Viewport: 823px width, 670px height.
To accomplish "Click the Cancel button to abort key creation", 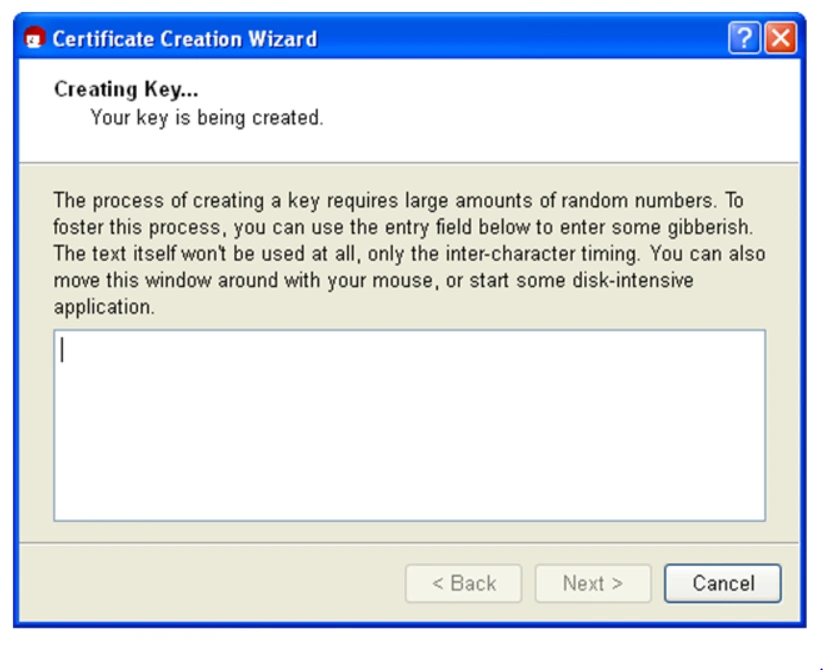I will [x=722, y=583].
